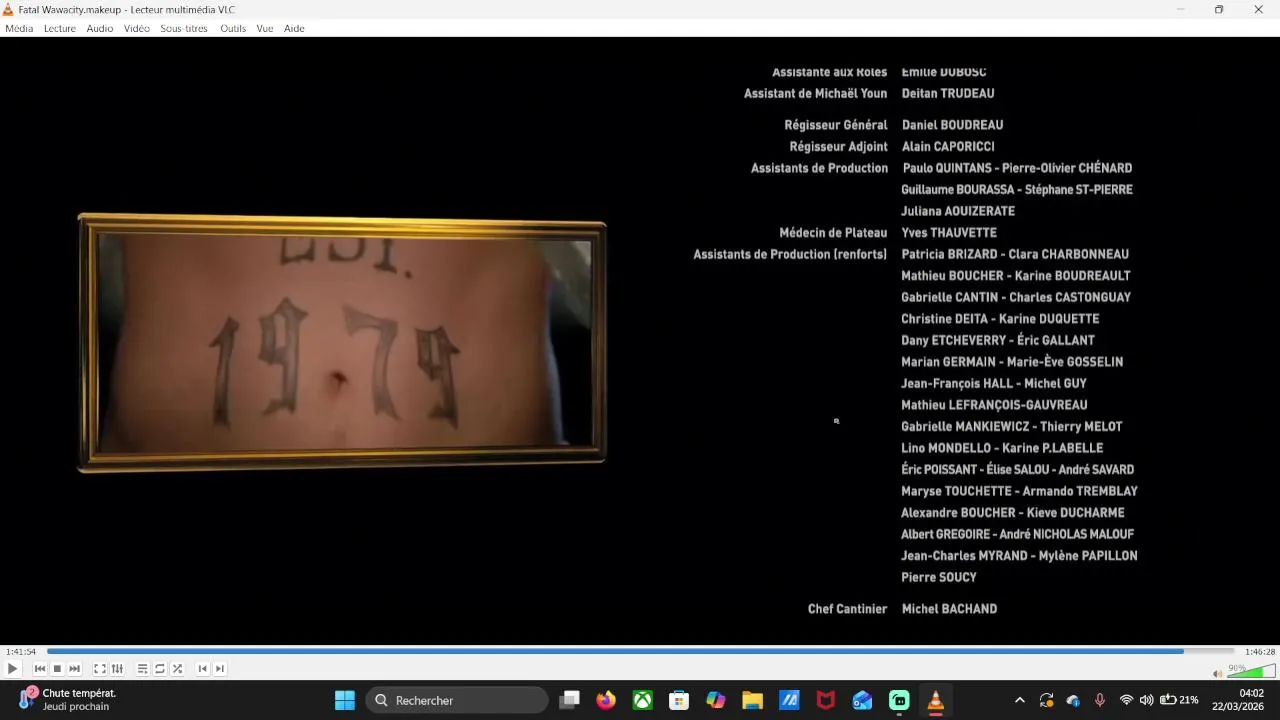Toggle loop repeat mode
This screenshot has height=720, width=1280.
pos(160,669)
